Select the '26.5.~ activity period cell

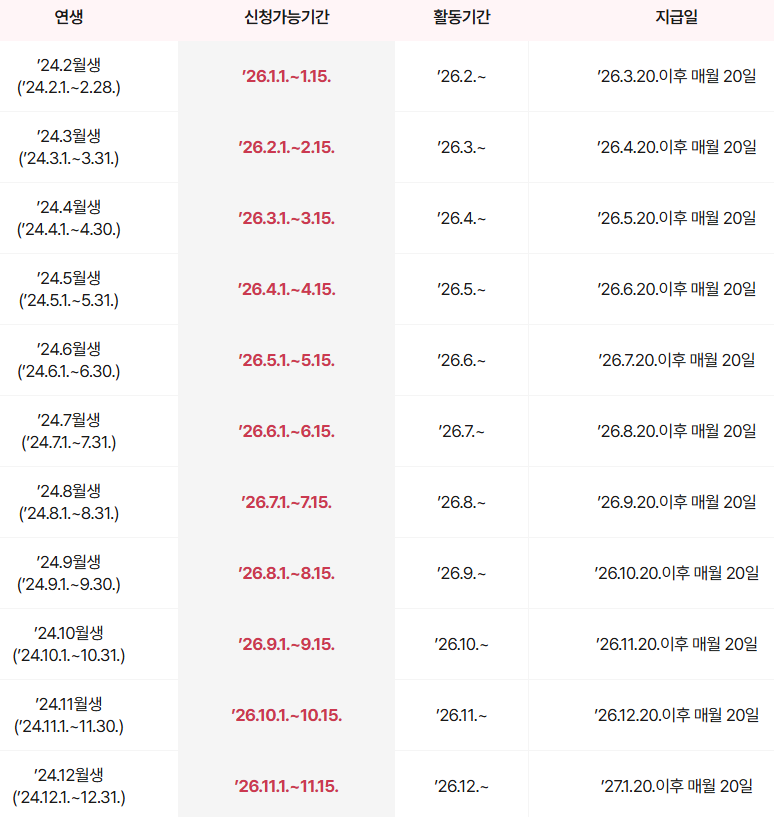click(461, 289)
